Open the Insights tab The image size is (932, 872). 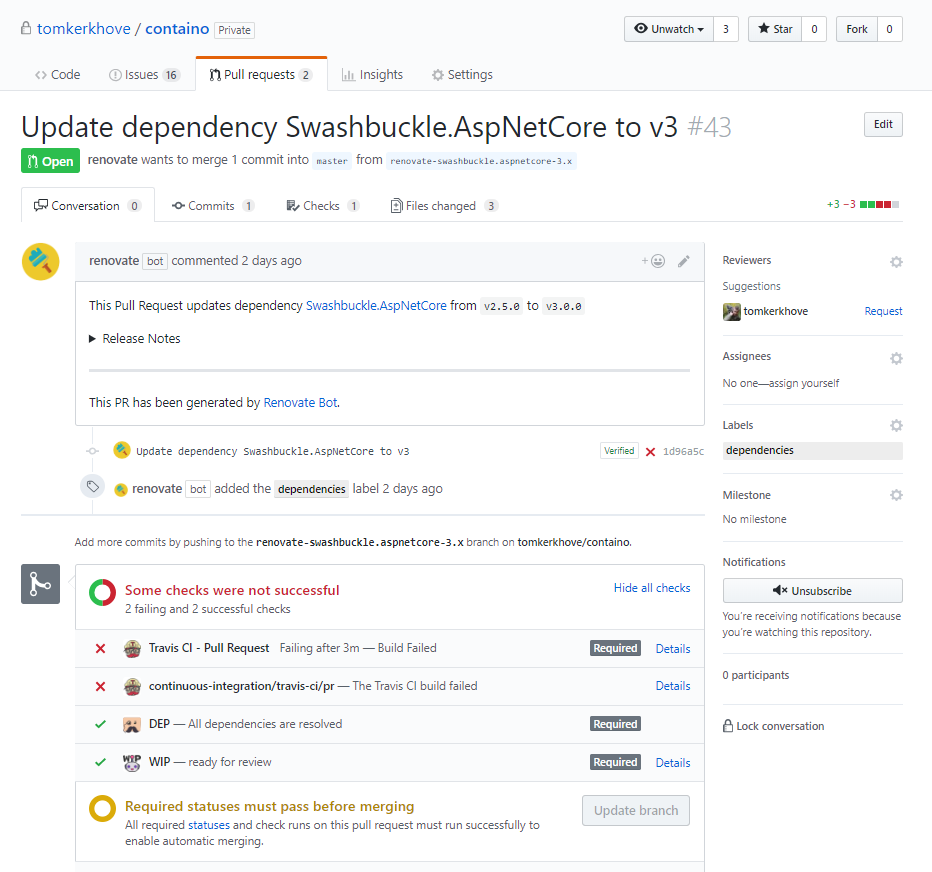[372, 75]
